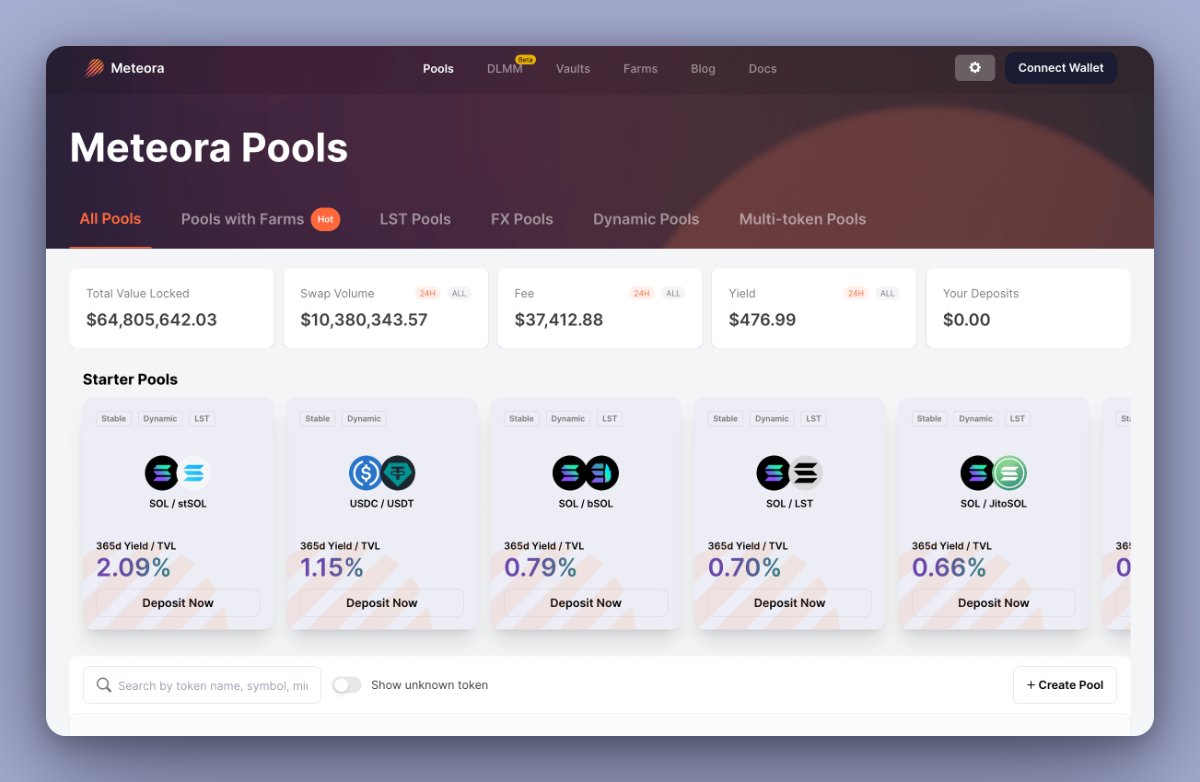Click the Meteora brand name in header
Screen dimensions: 1200x782
click(137, 68)
